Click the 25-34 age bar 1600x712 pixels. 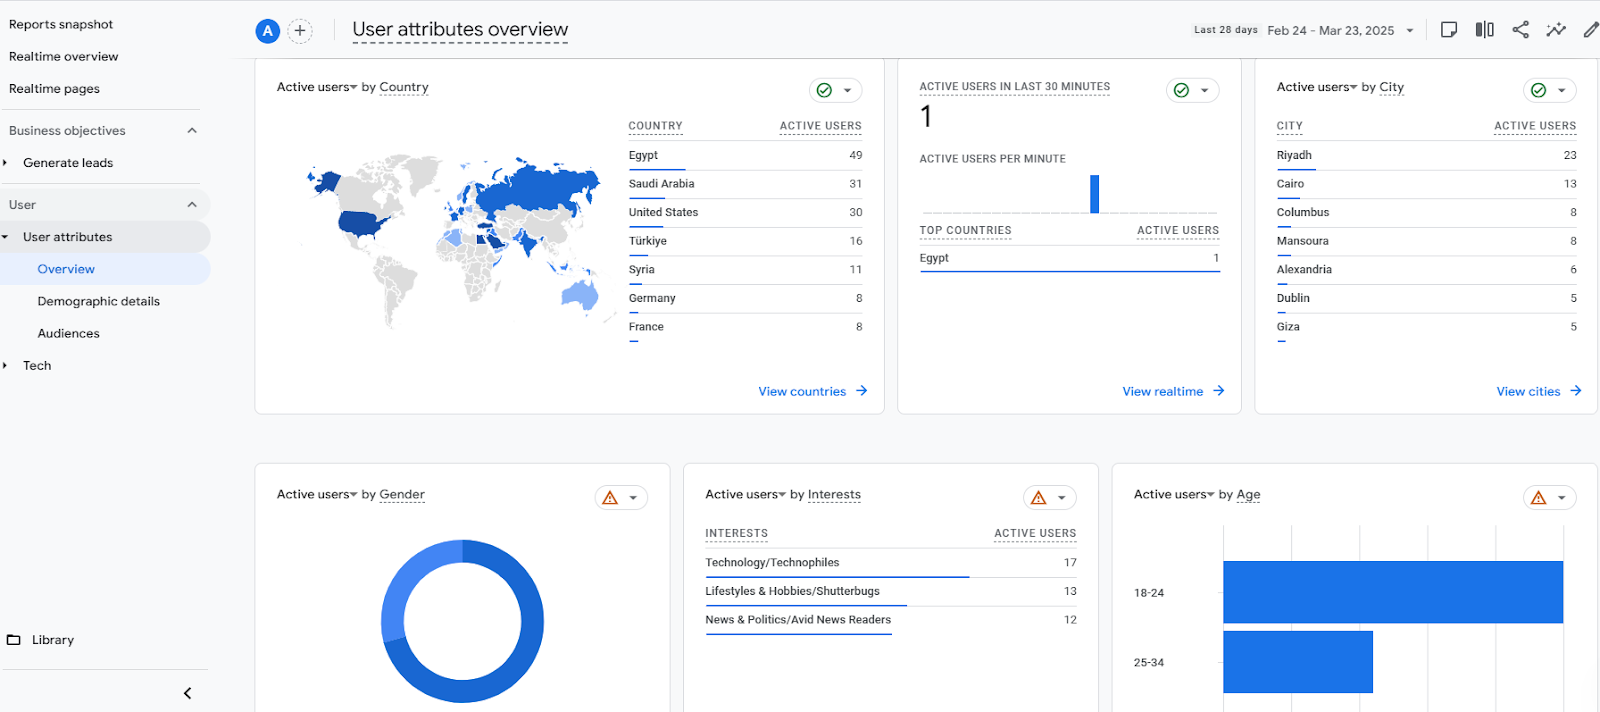click(1298, 662)
